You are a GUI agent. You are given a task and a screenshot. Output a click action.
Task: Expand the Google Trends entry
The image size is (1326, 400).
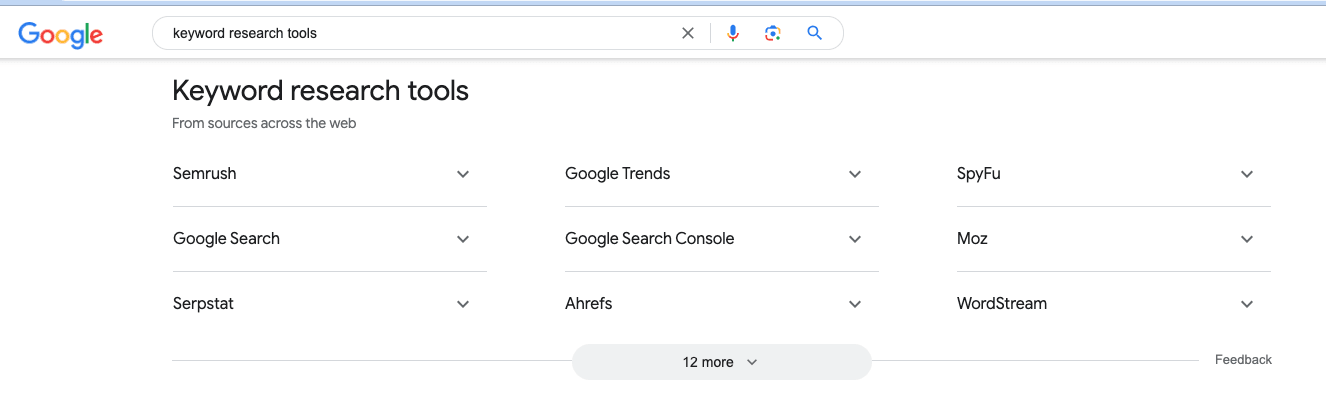(x=855, y=174)
